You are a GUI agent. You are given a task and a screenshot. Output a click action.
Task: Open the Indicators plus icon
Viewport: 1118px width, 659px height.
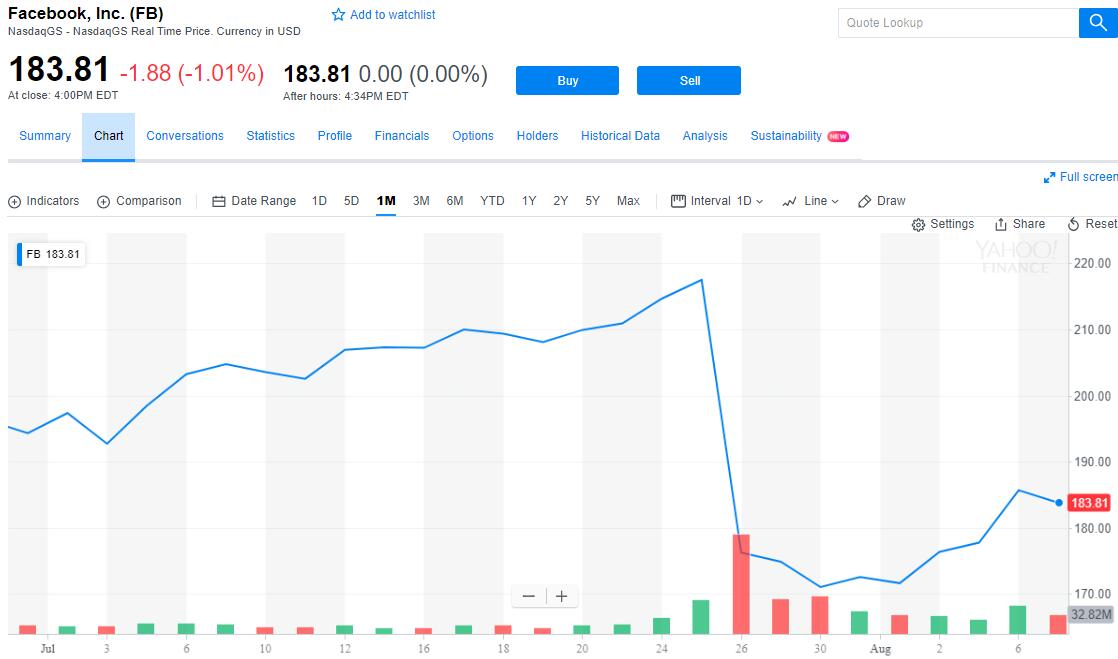[15, 202]
